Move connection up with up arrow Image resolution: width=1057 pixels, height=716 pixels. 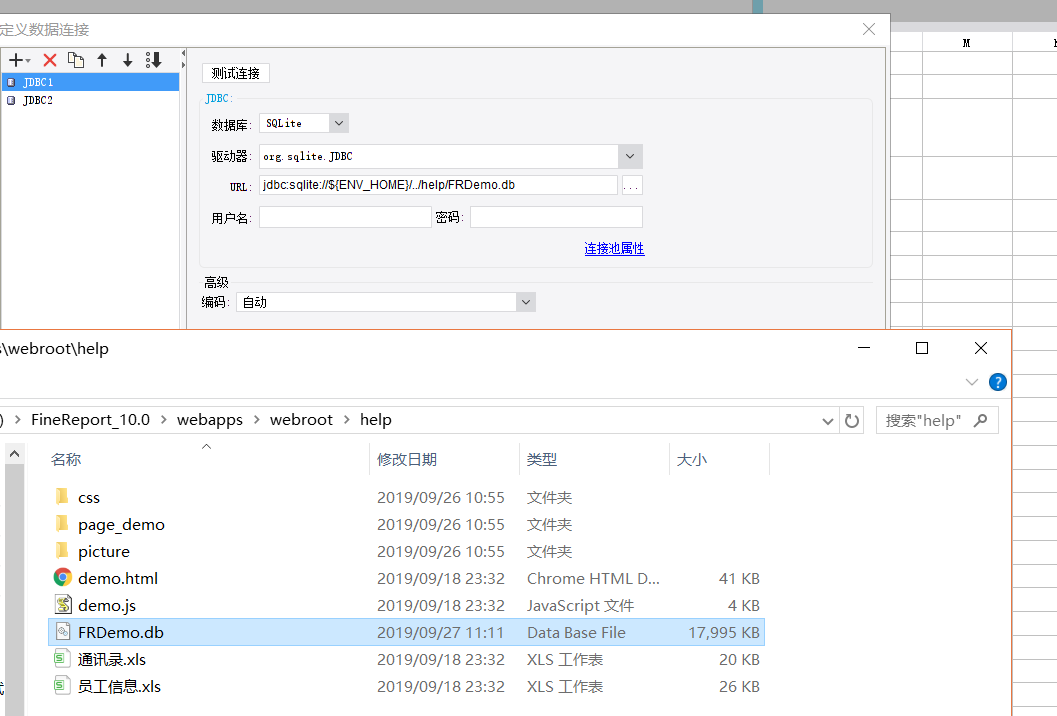pyautogui.click(x=102, y=60)
